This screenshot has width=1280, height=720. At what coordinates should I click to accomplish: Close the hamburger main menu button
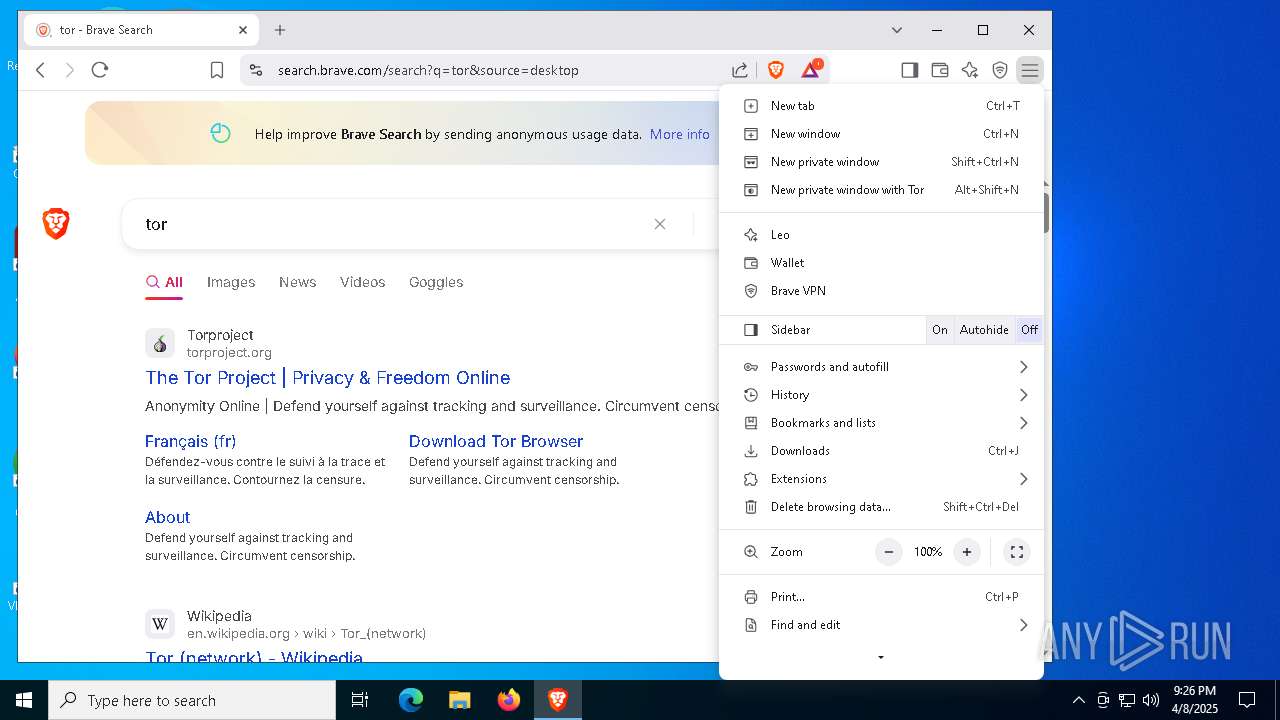click(x=1029, y=70)
